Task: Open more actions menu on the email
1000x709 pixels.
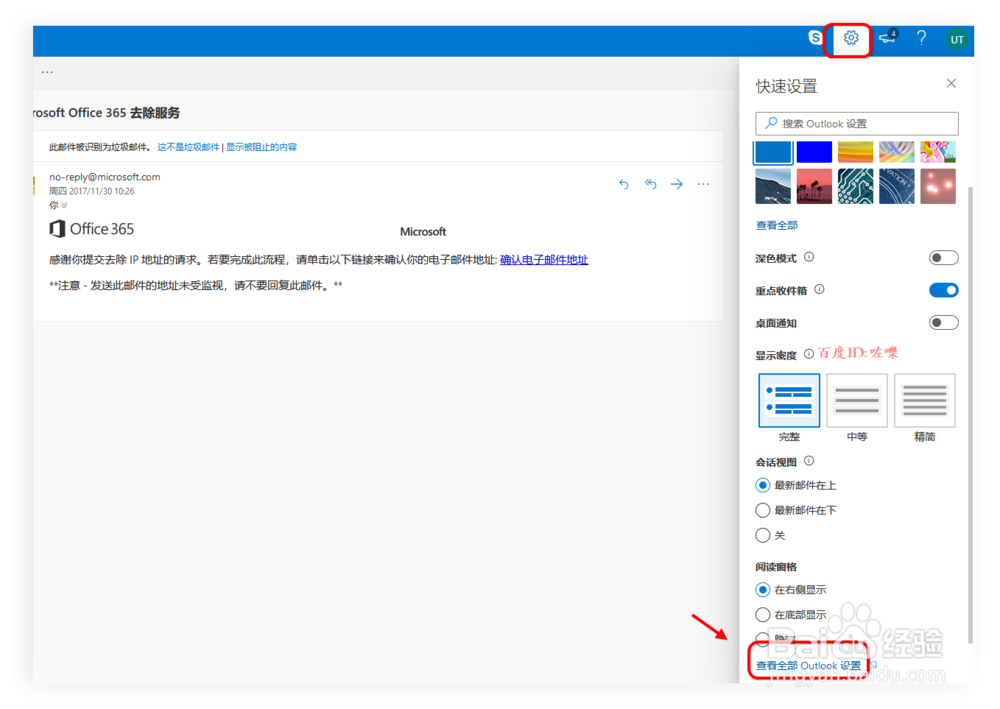Action: point(703,184)
